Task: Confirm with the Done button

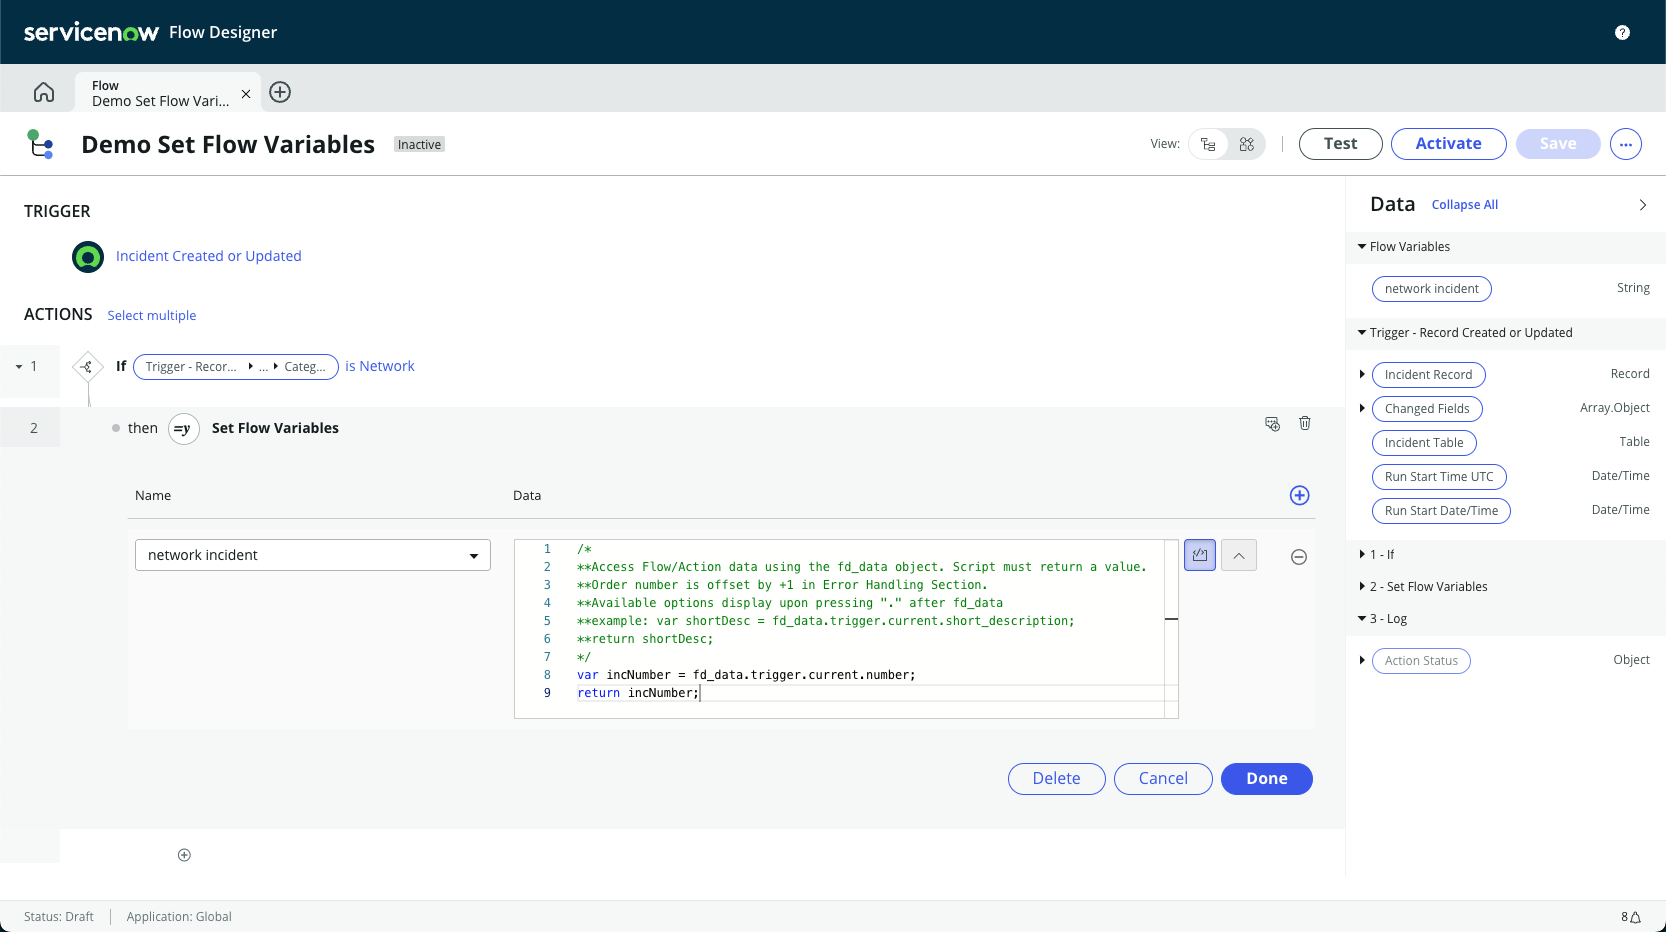Action: (1266, 779)
